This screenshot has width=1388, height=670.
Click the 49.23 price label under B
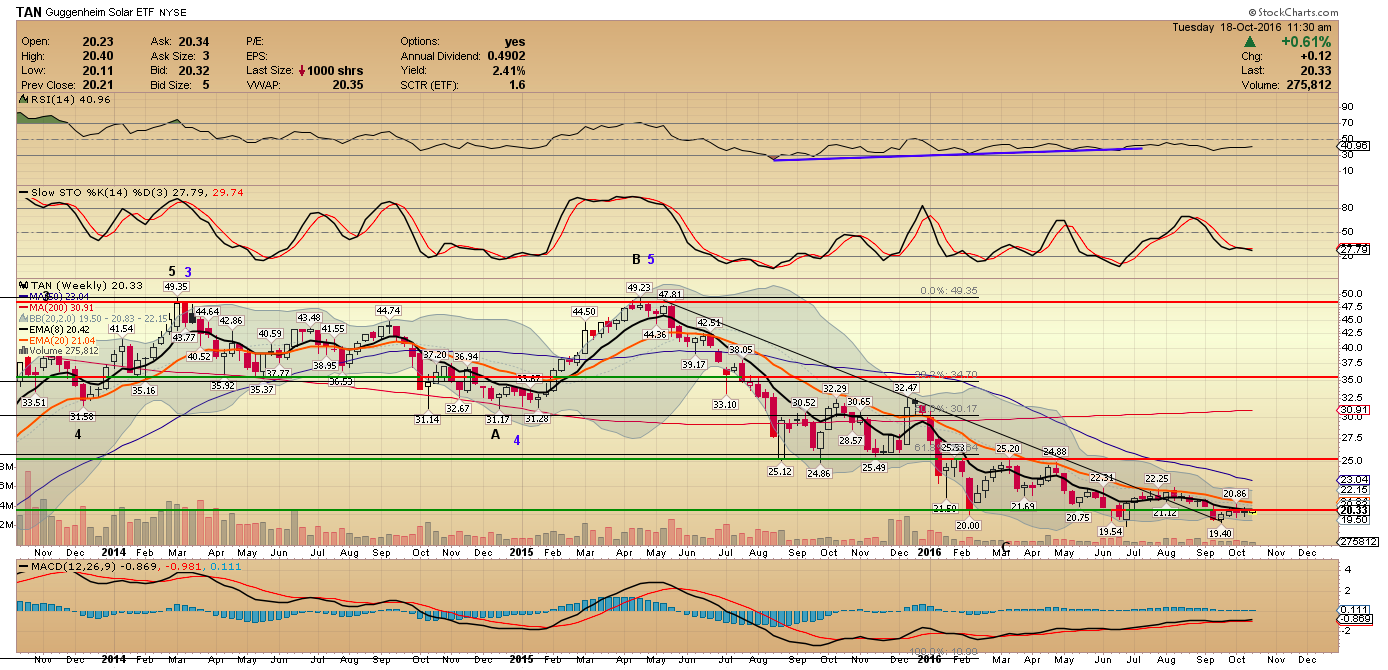pyautogui.click(x=639, y=287)
